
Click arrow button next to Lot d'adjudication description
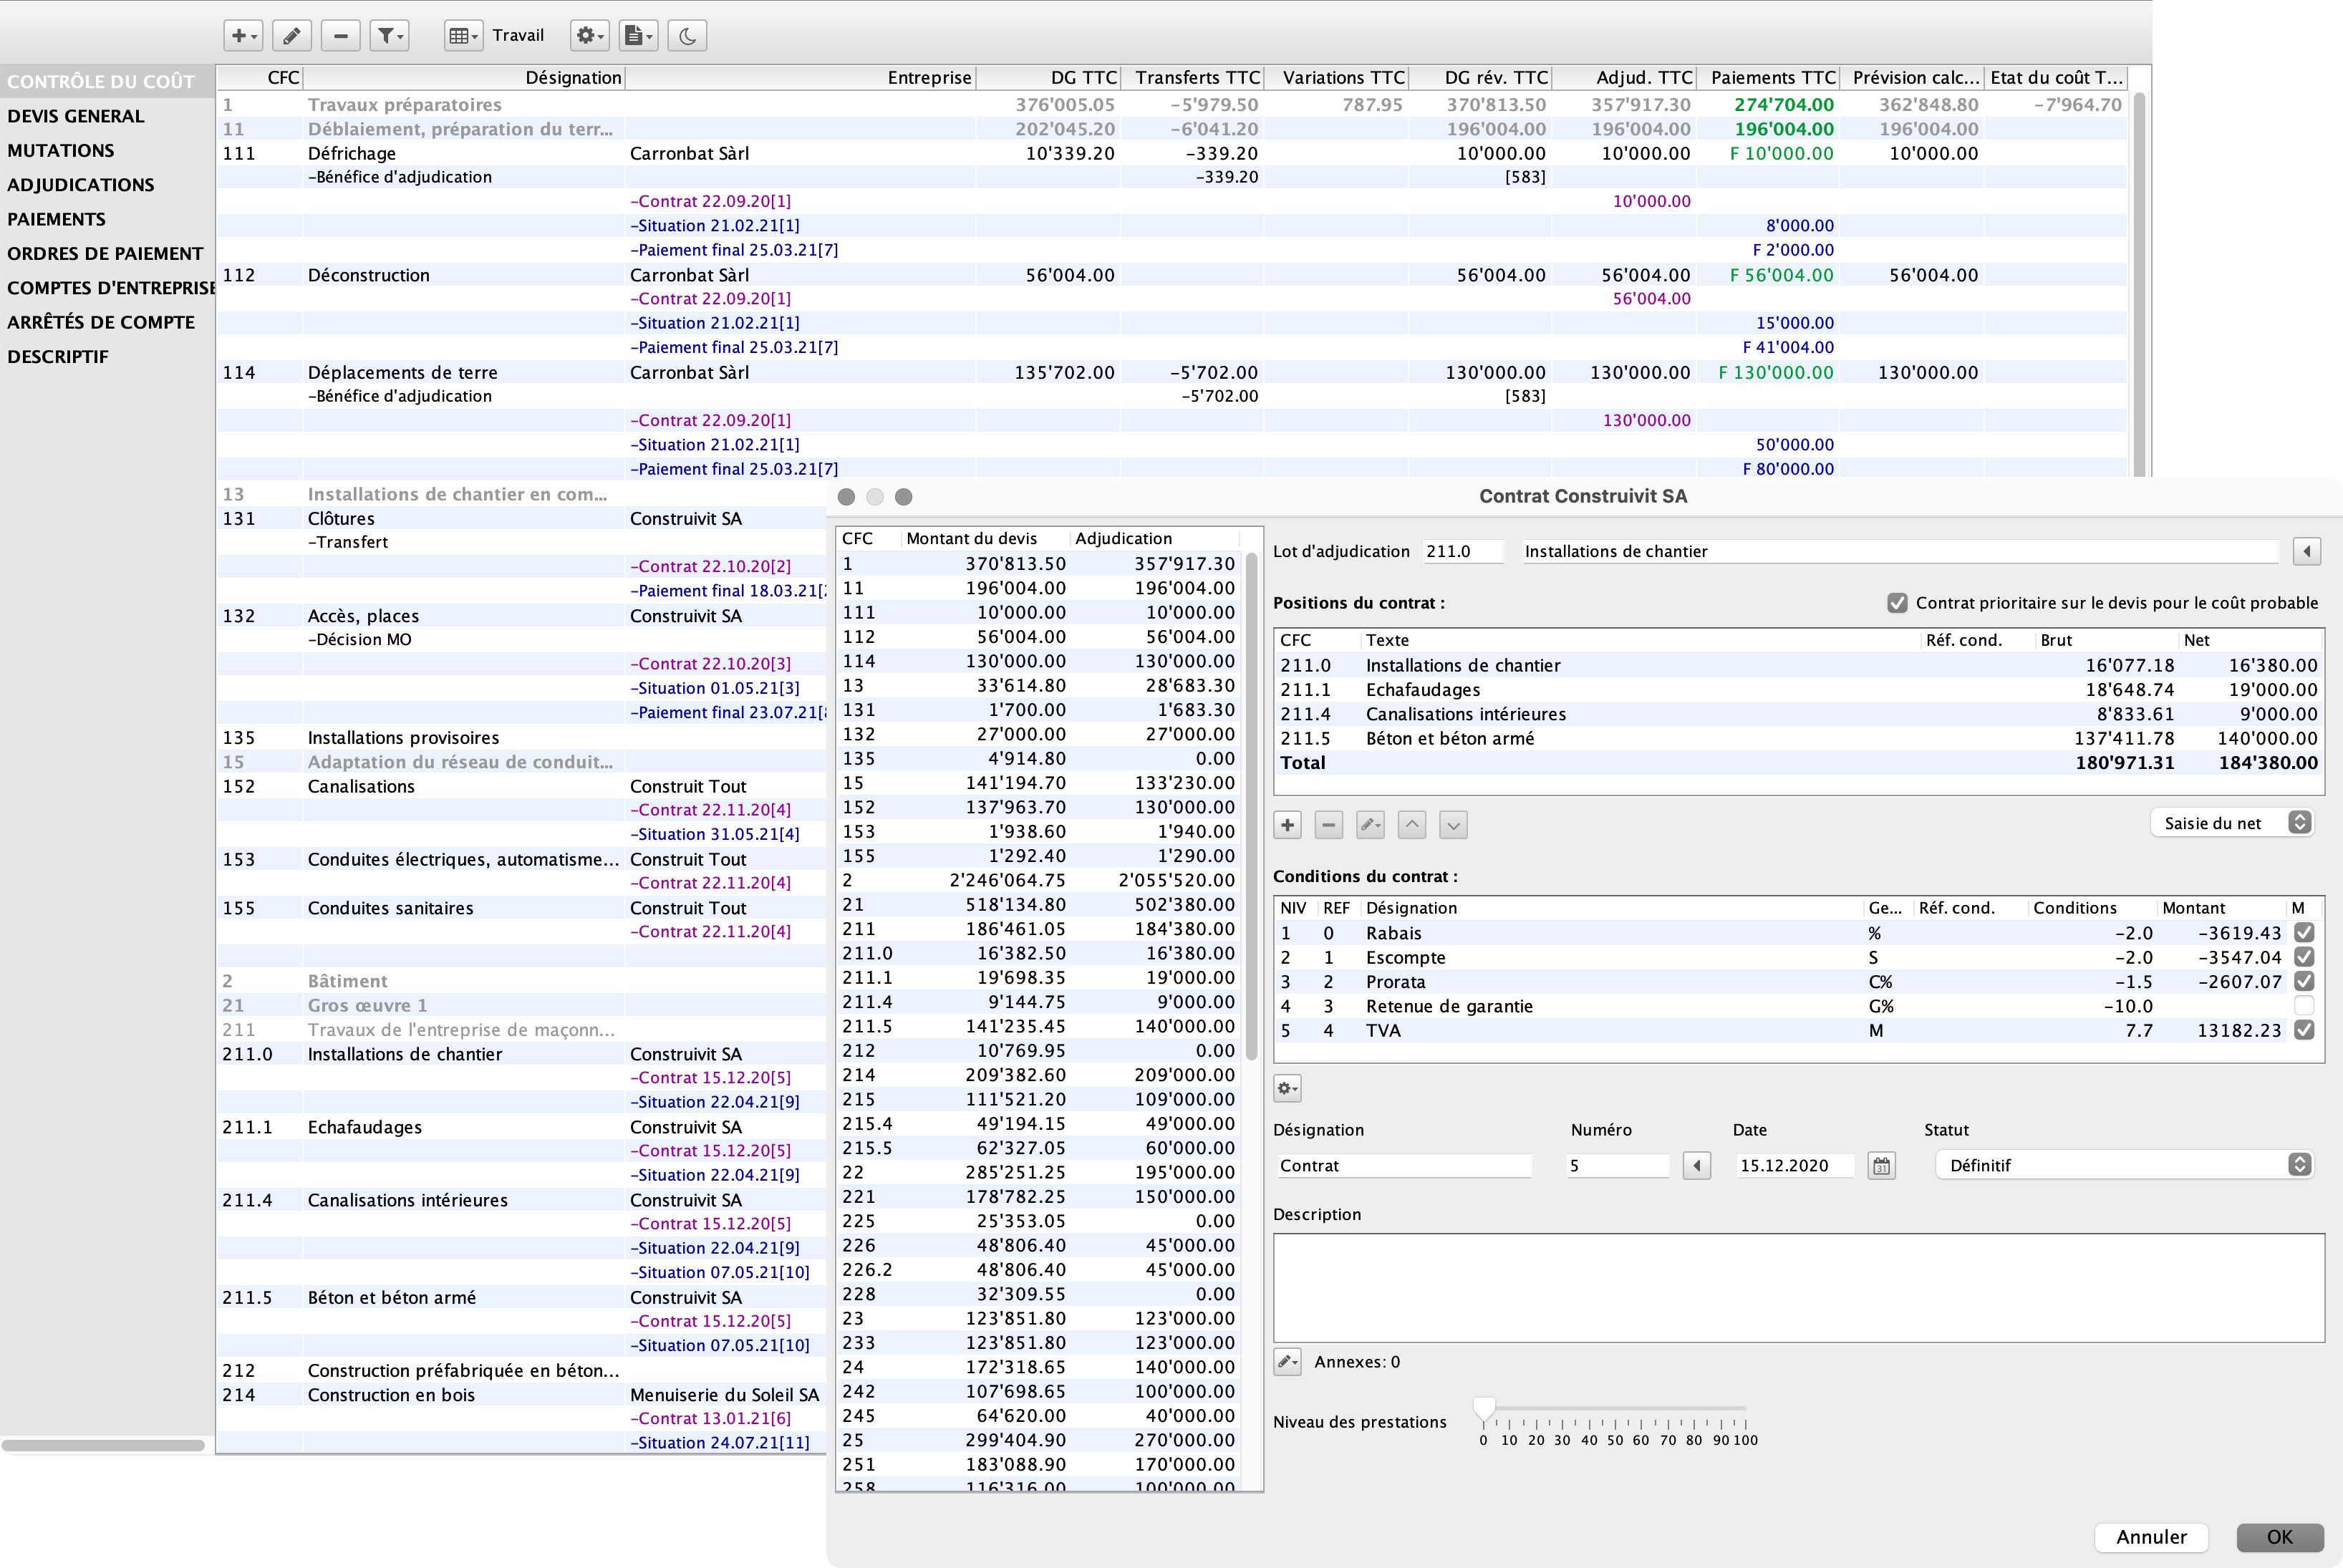[x=2306, y=551]
